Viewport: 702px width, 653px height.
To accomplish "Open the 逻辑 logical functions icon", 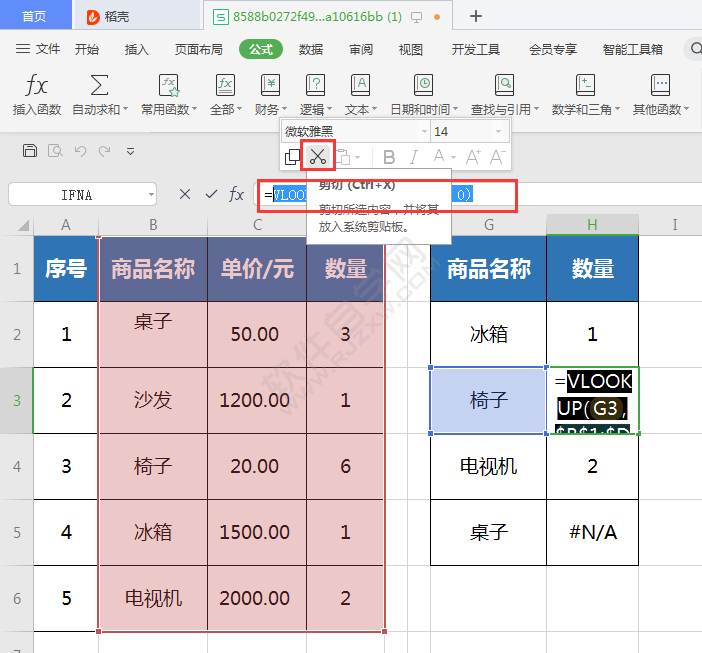I will [x=316, y=85].
